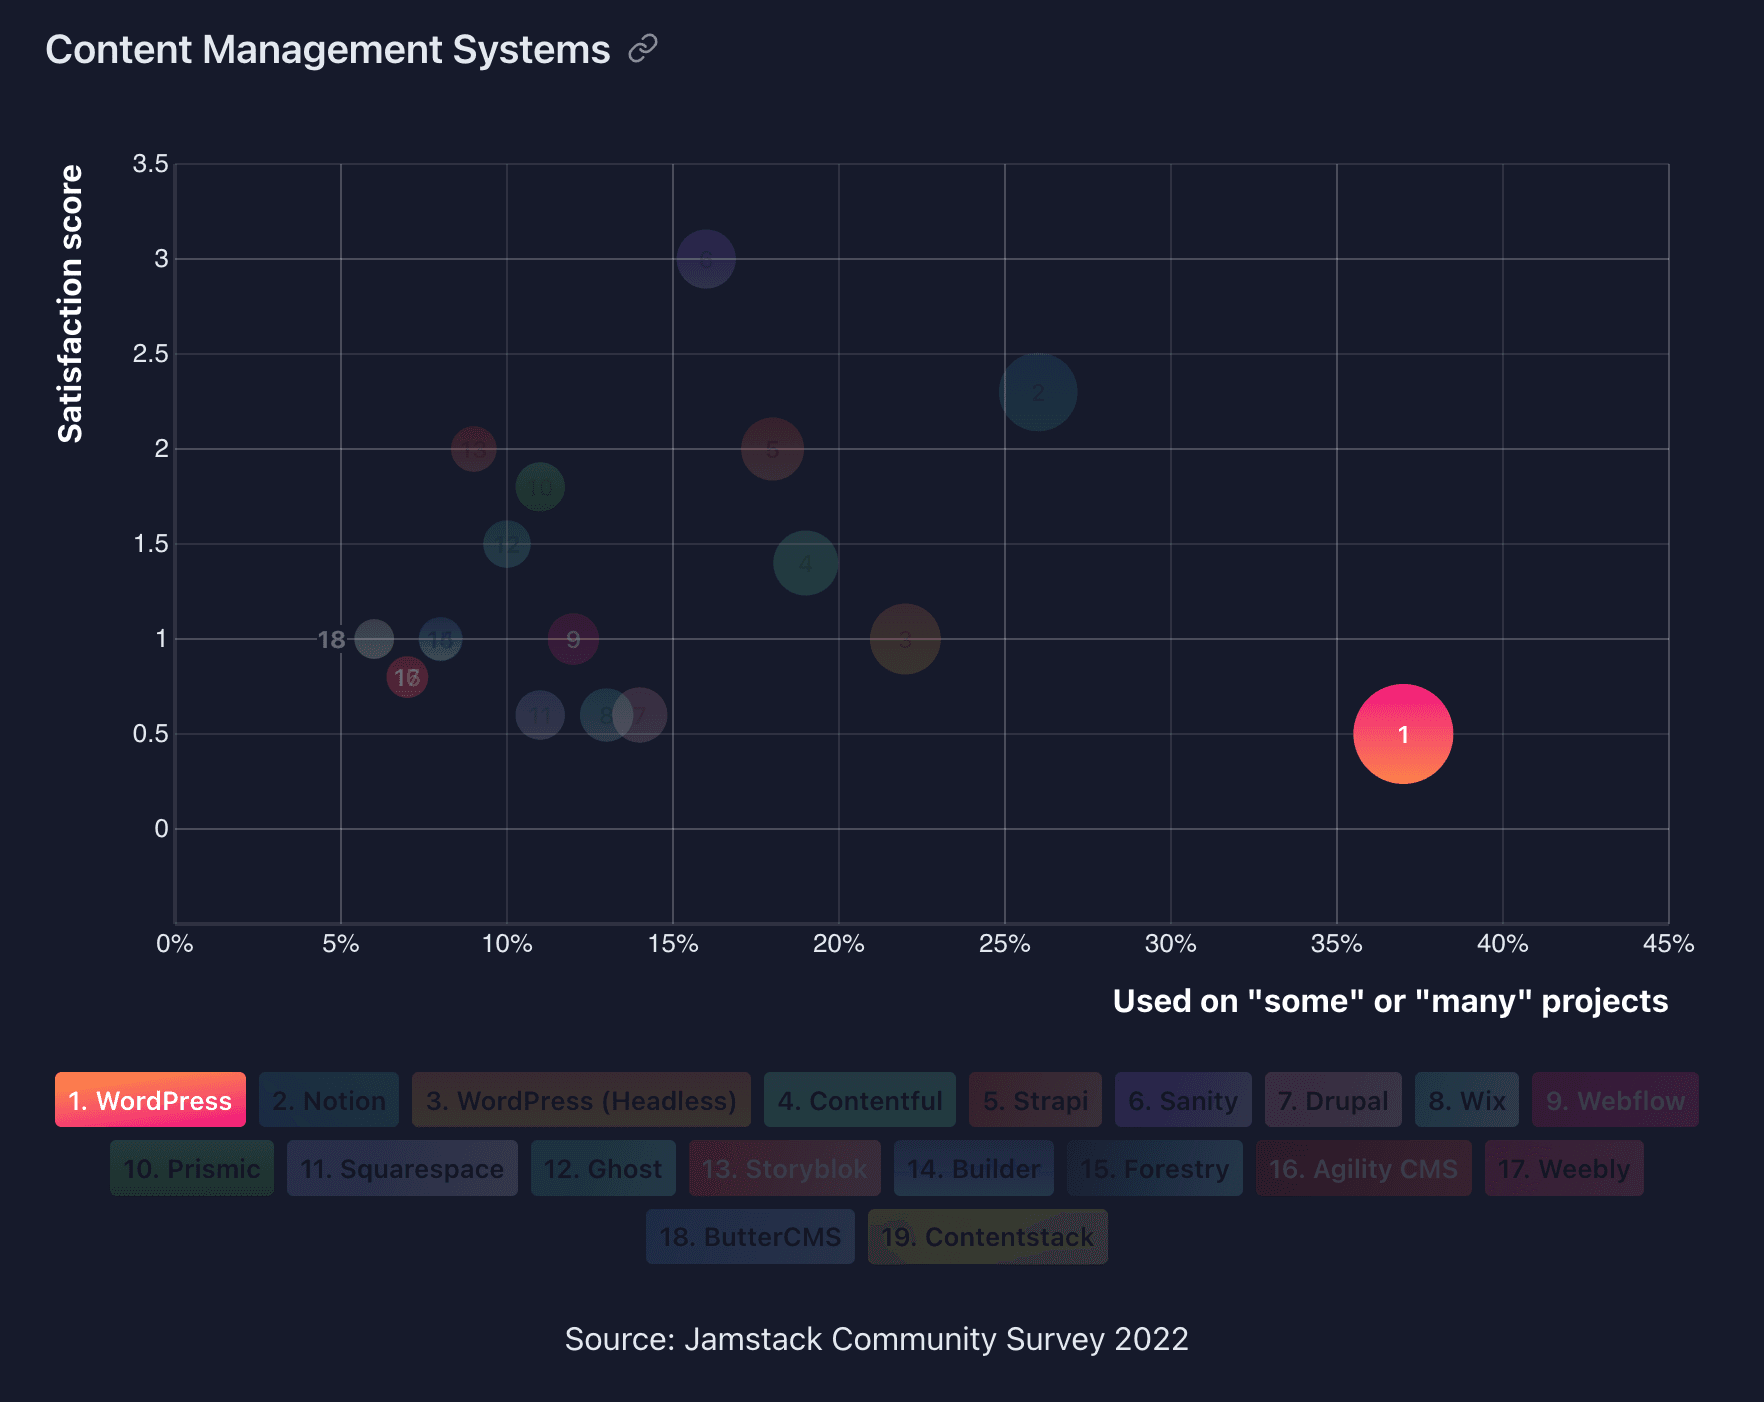Click bubble 12 for Ghost
Image resolution: width=1764 pixels, height=1402 pixels.
[507, 544]
